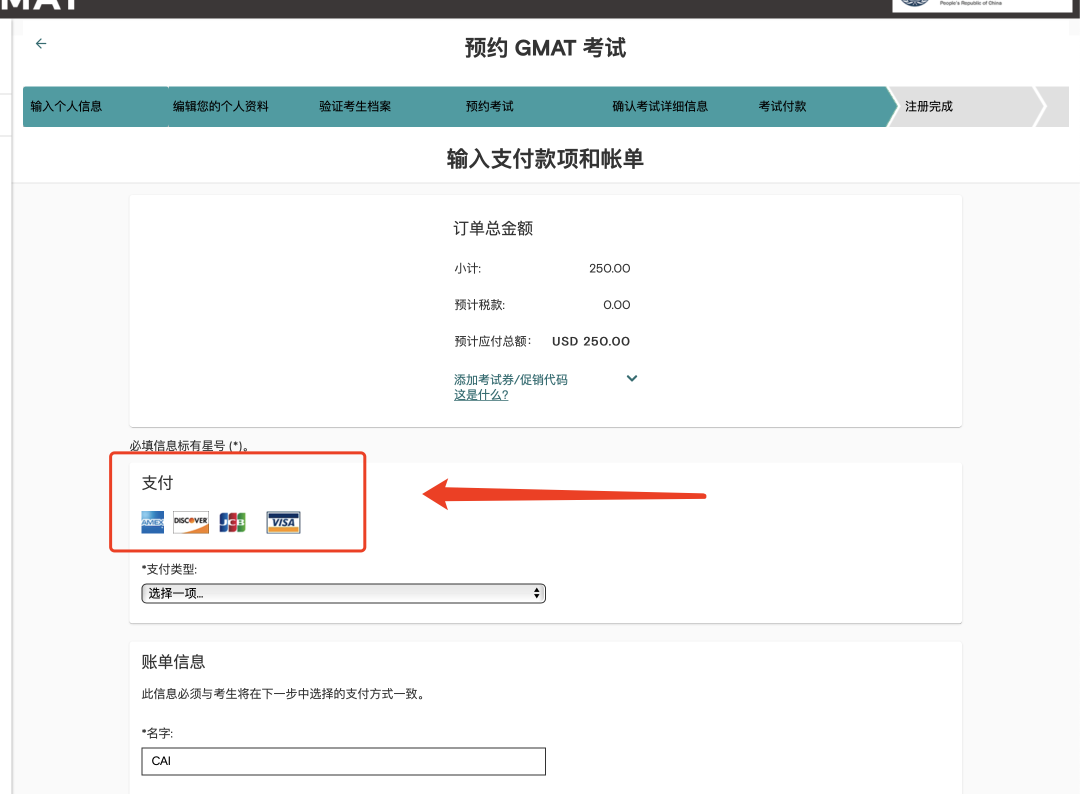This screenshot has height=794, width=1080.
Task: Click the 添加考试券/促销代码 link
Action: pos(510,380)
